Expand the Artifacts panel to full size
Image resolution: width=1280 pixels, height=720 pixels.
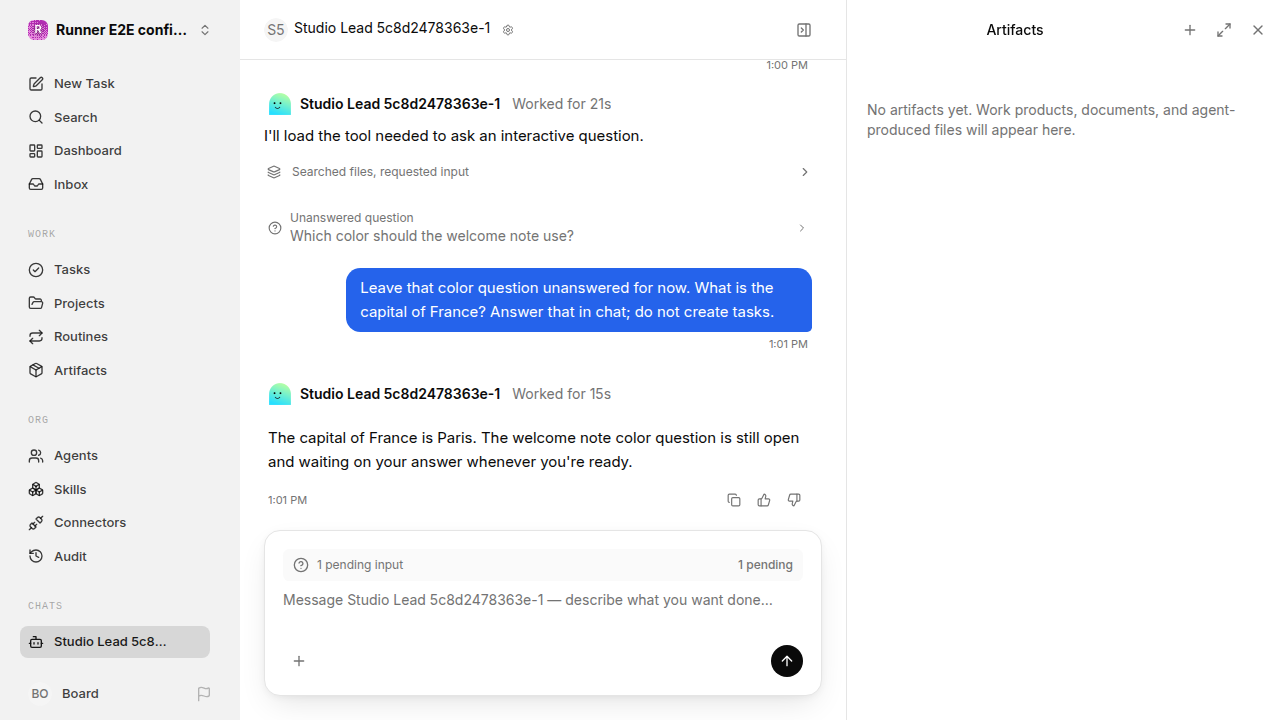click(x=1224, y=30)
